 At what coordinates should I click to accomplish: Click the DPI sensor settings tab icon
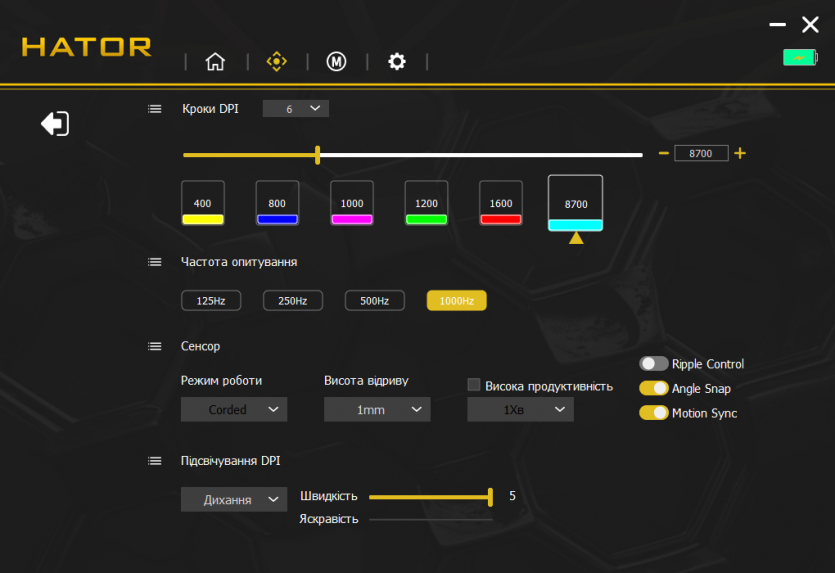pyautogui.click(x=276, y=62)
